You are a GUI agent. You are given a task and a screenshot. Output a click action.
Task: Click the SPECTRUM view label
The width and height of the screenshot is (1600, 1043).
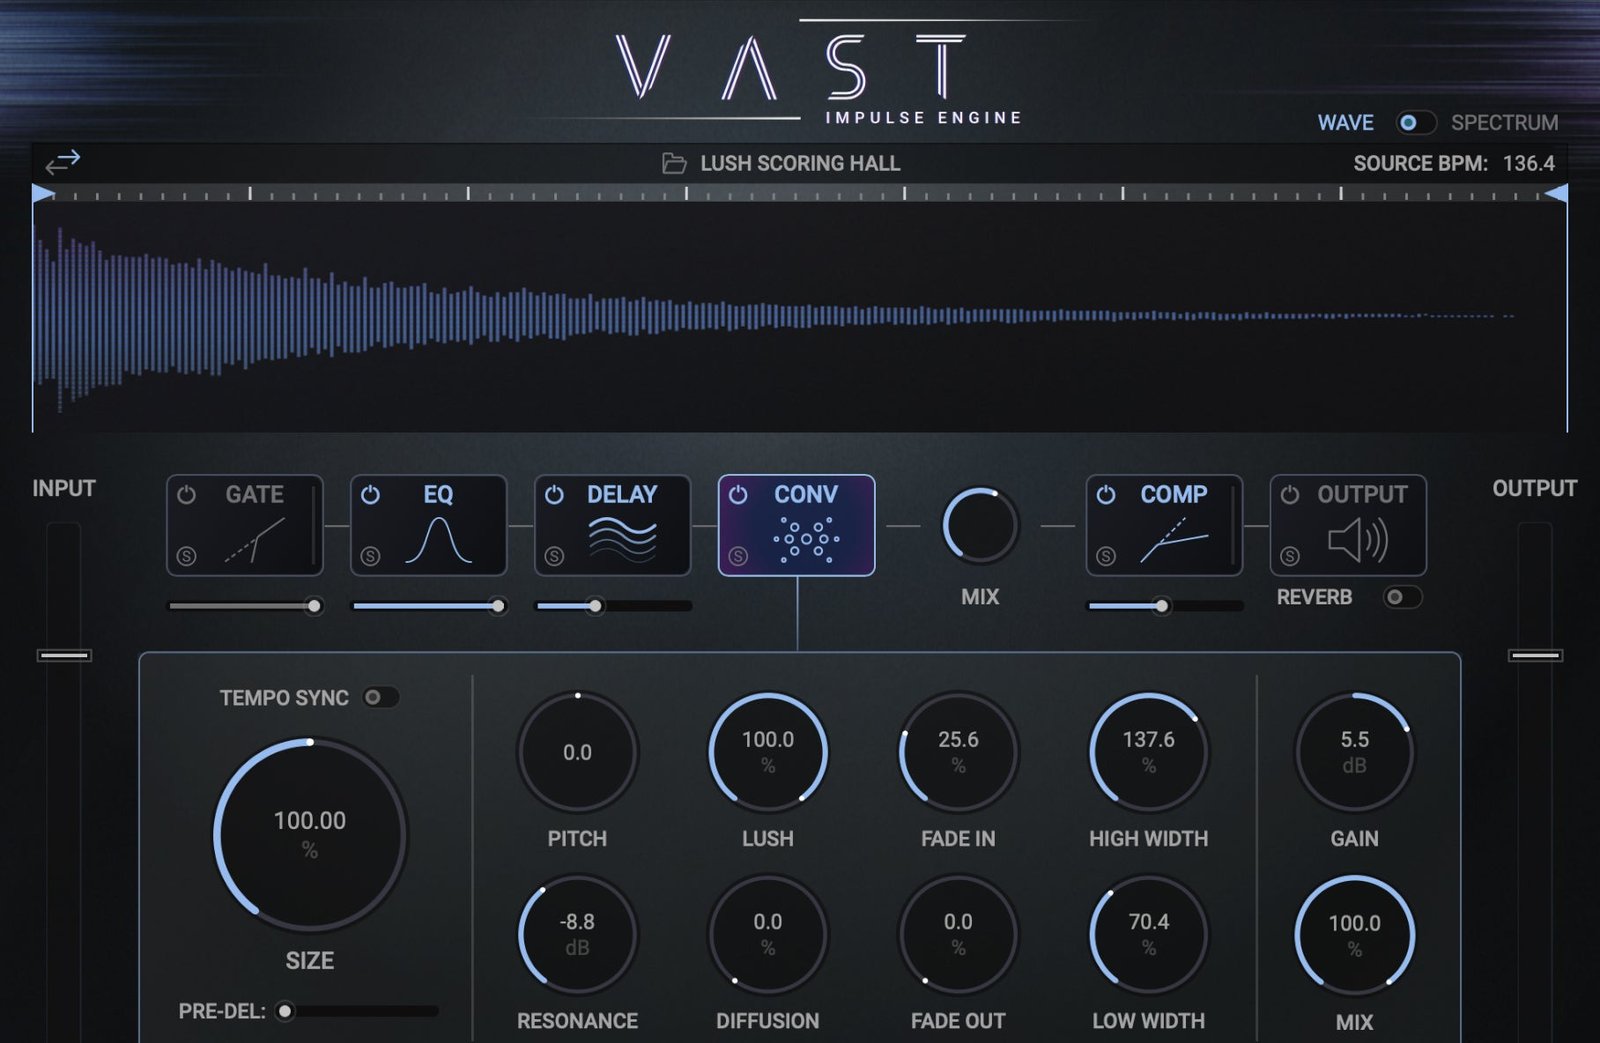tap(1504, 122)
